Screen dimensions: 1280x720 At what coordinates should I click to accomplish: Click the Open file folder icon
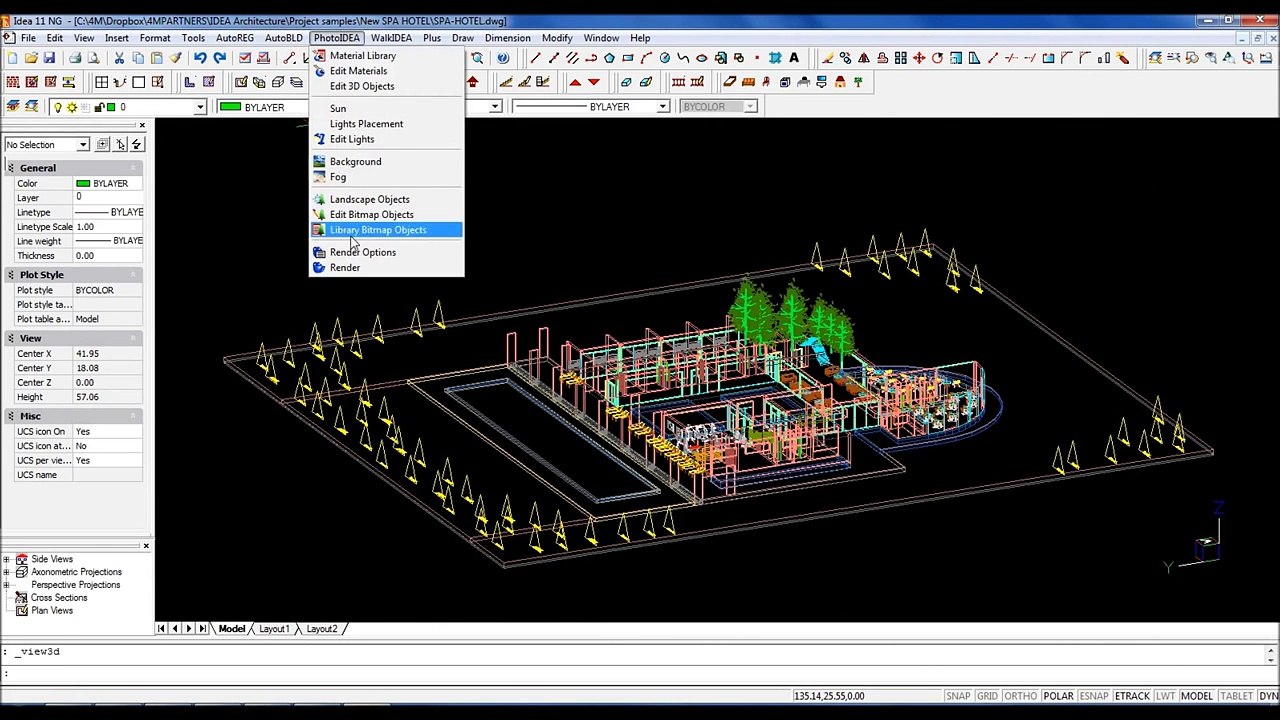(x=31, y=58)
